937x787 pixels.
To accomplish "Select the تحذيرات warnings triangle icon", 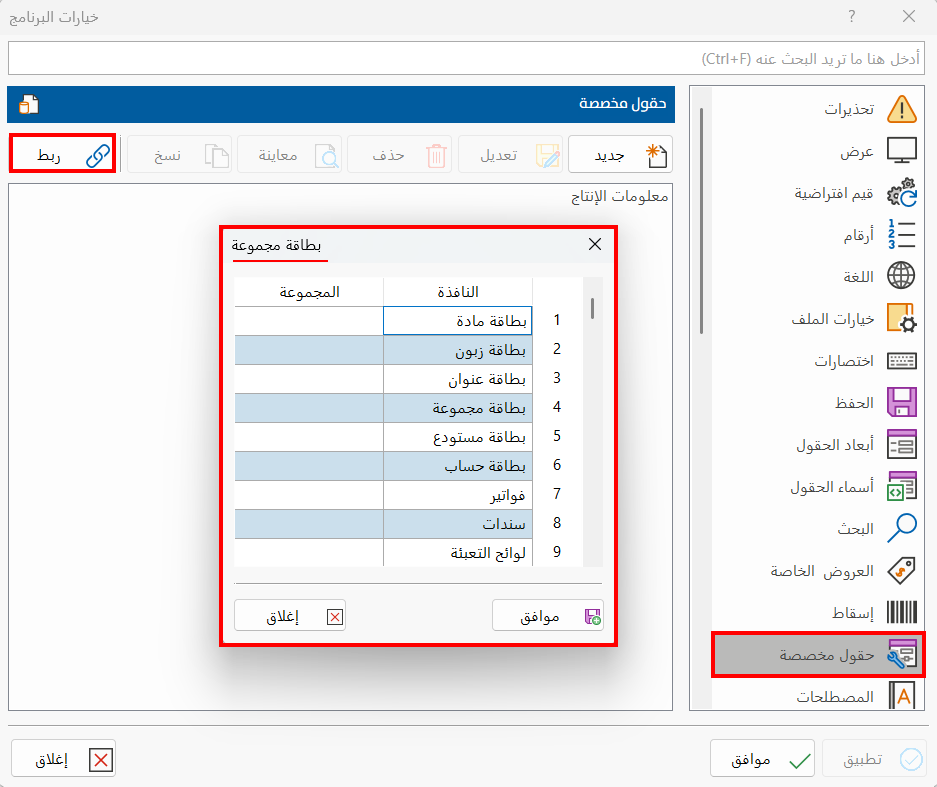I will (903, 109).
